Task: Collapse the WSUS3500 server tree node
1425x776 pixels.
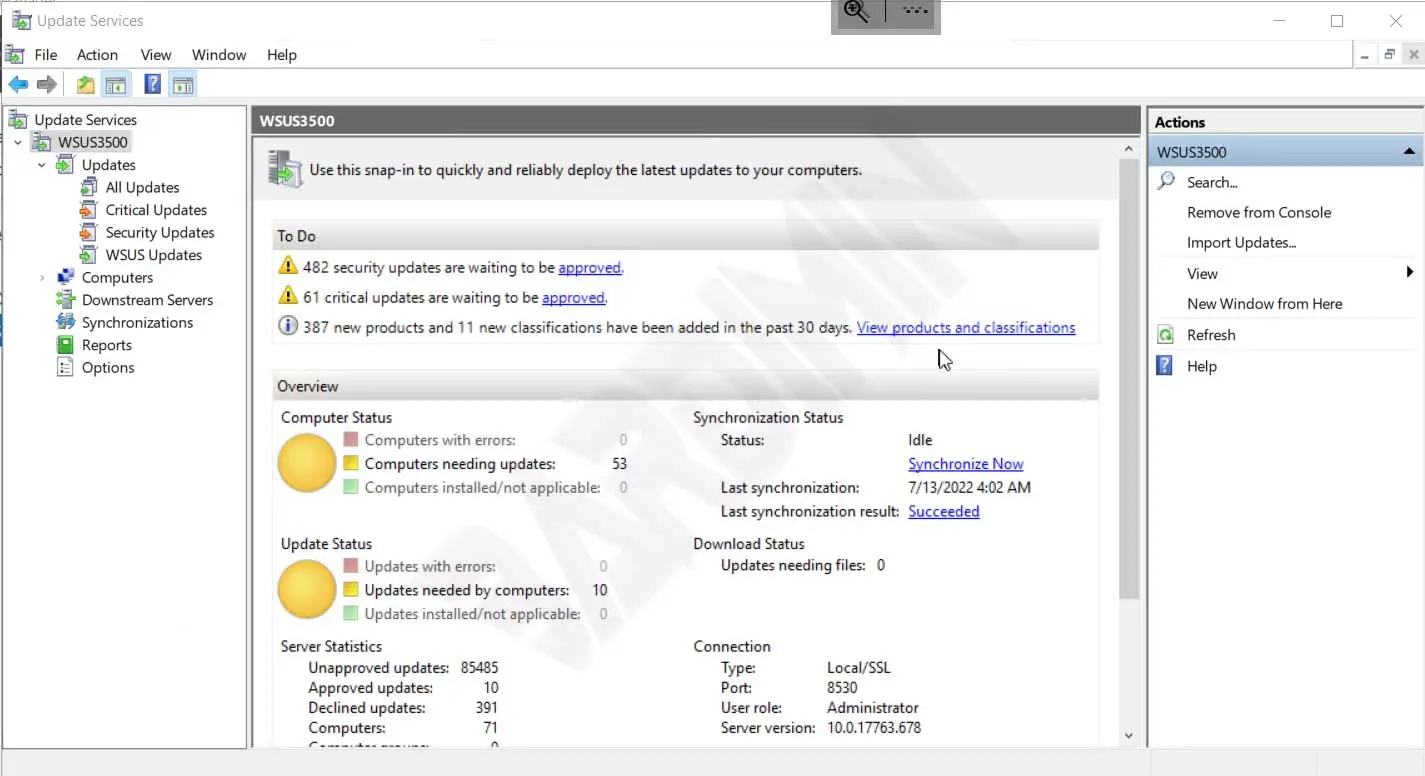Action: (18, 143)
